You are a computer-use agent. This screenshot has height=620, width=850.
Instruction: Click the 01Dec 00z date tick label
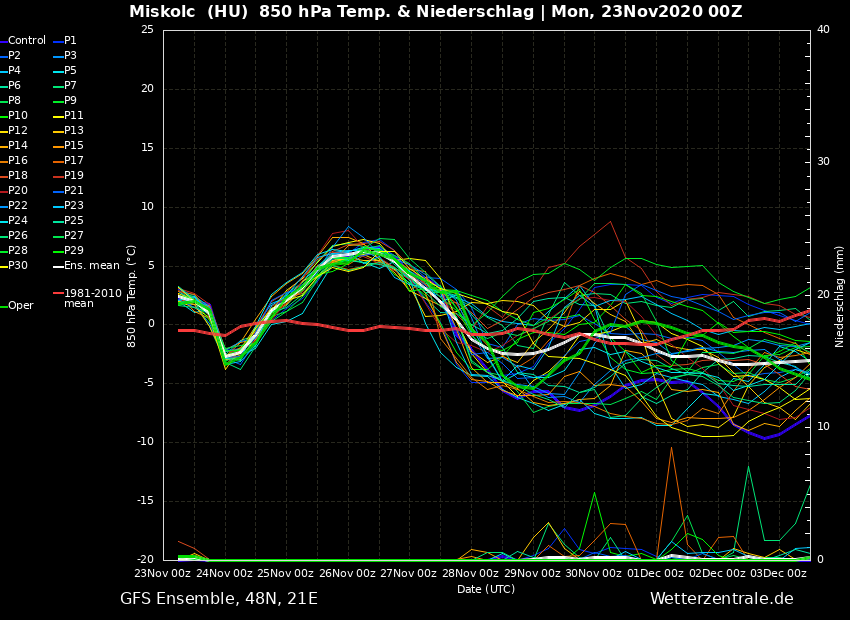(x=656, y=573)
